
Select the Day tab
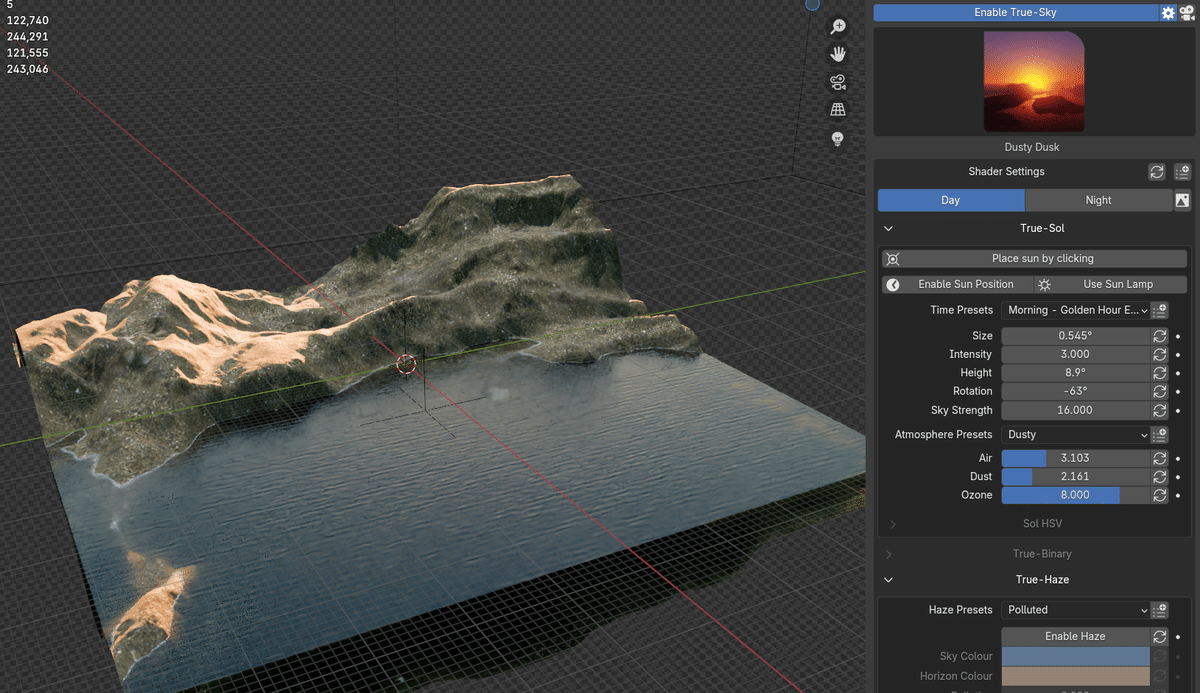pos(950,200)
